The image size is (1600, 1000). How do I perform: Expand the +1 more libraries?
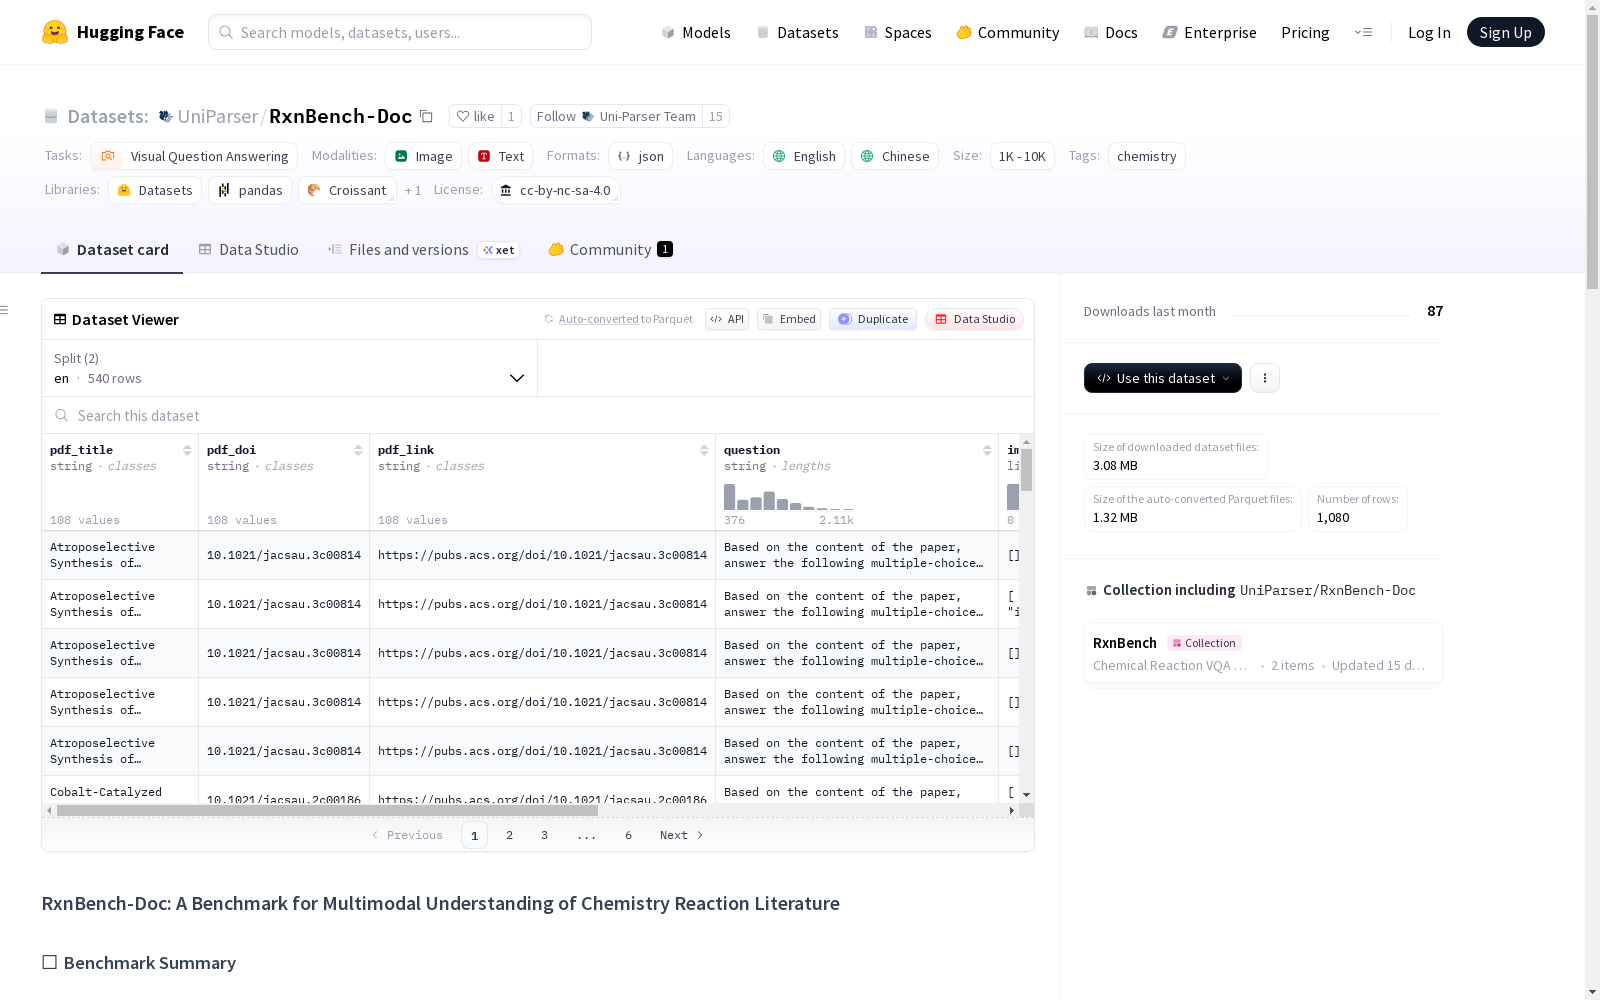pos(413,190)
